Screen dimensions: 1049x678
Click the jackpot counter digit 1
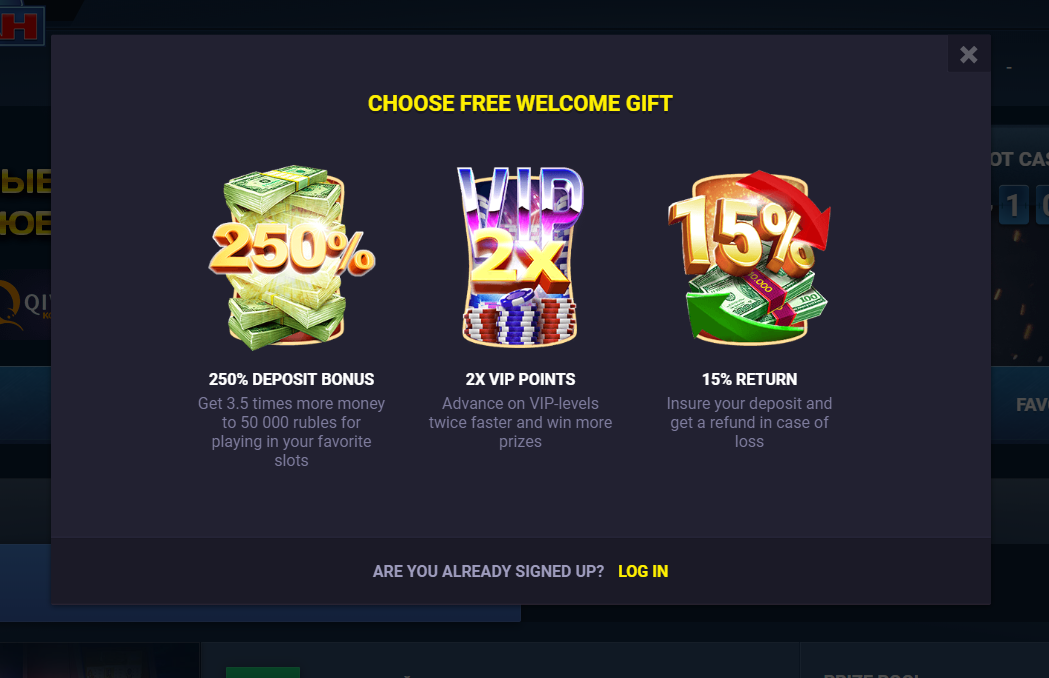(1014, 205)
